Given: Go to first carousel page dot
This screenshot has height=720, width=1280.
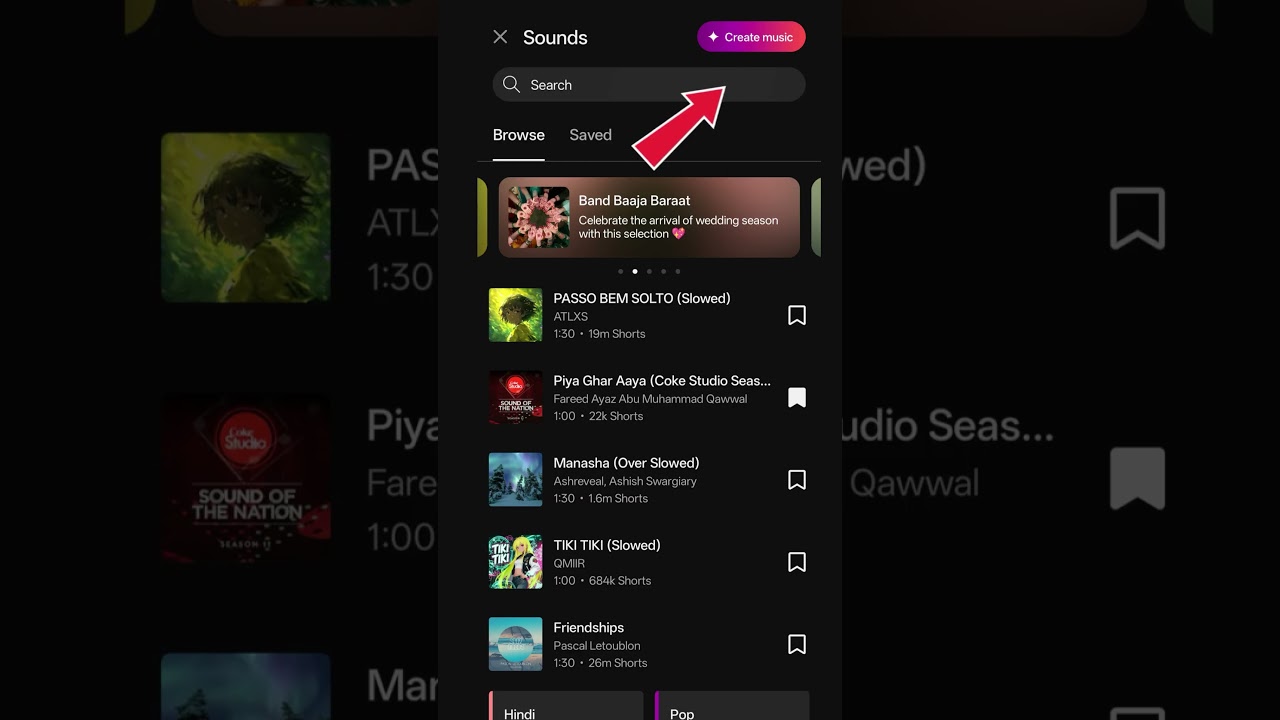Looking at the screenshot, I should [x=620, y=271].
